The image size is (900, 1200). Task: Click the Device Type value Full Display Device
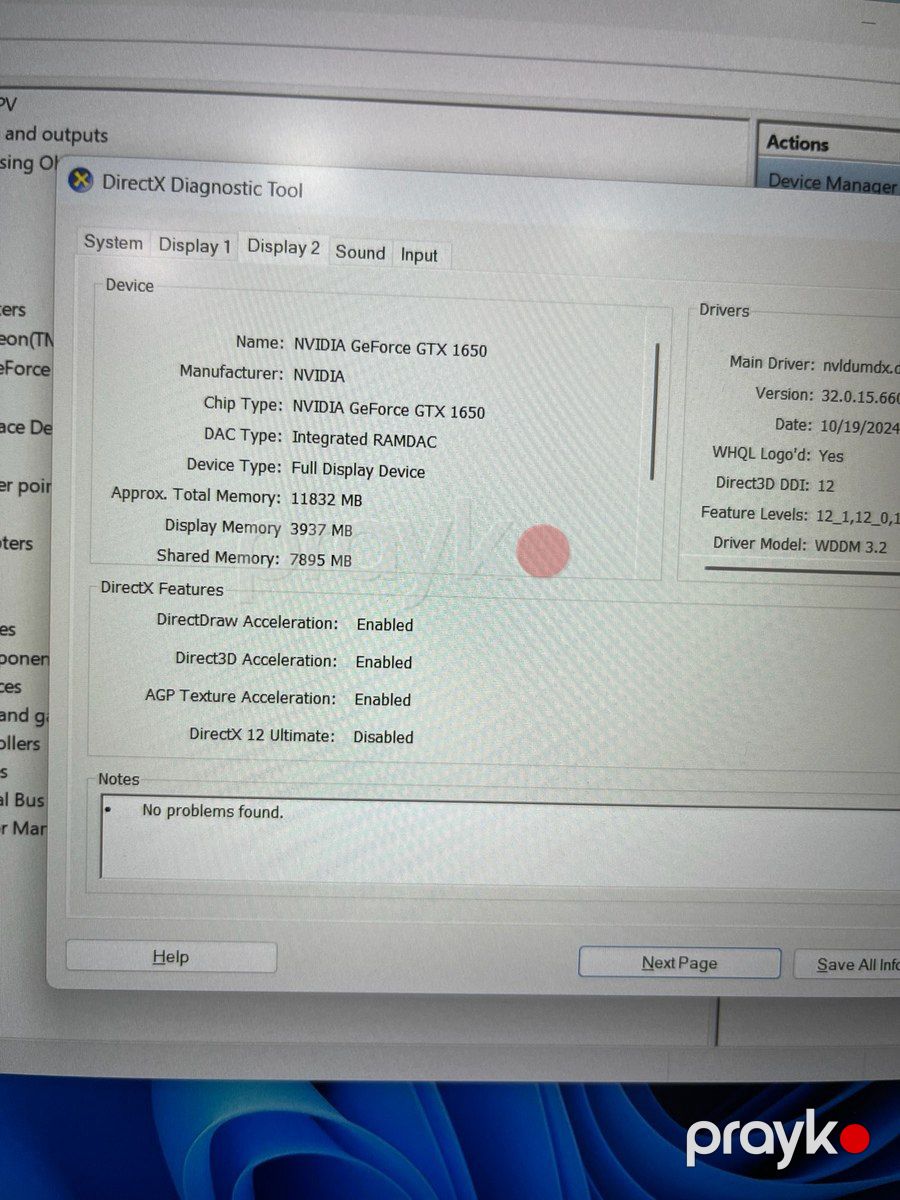tap(358, 470)
